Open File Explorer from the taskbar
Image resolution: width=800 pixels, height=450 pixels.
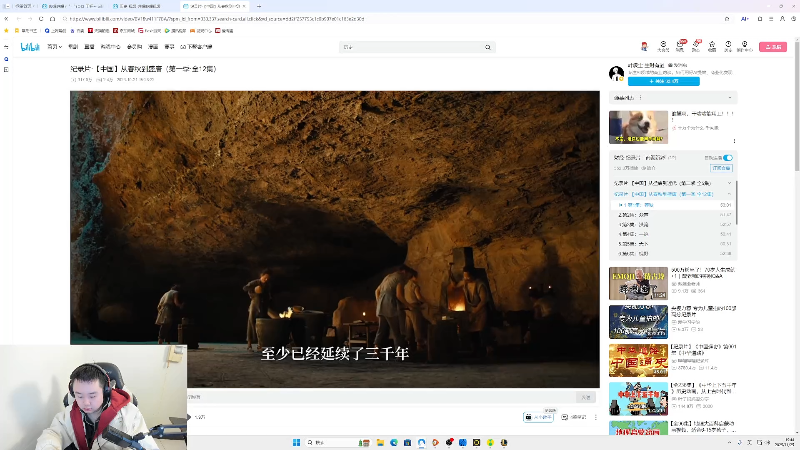(380, 442)
